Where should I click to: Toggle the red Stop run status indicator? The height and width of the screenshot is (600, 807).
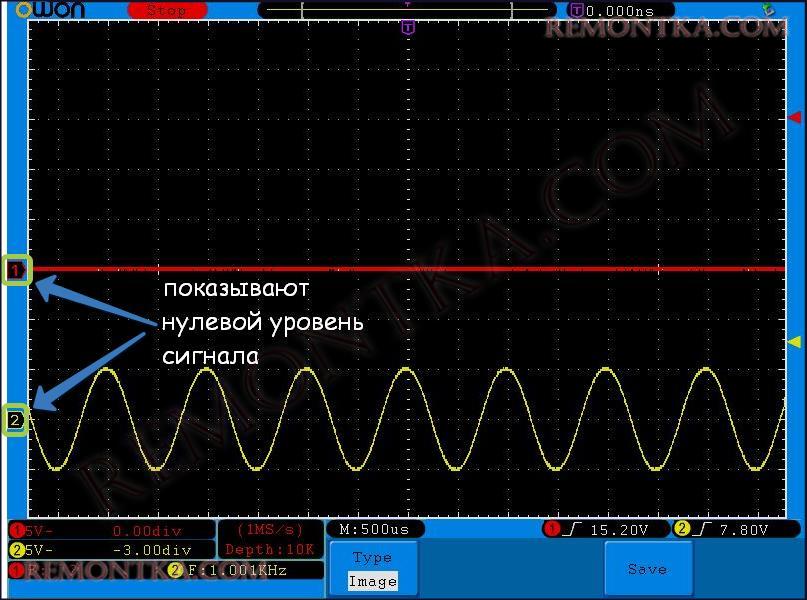(166, 10)
